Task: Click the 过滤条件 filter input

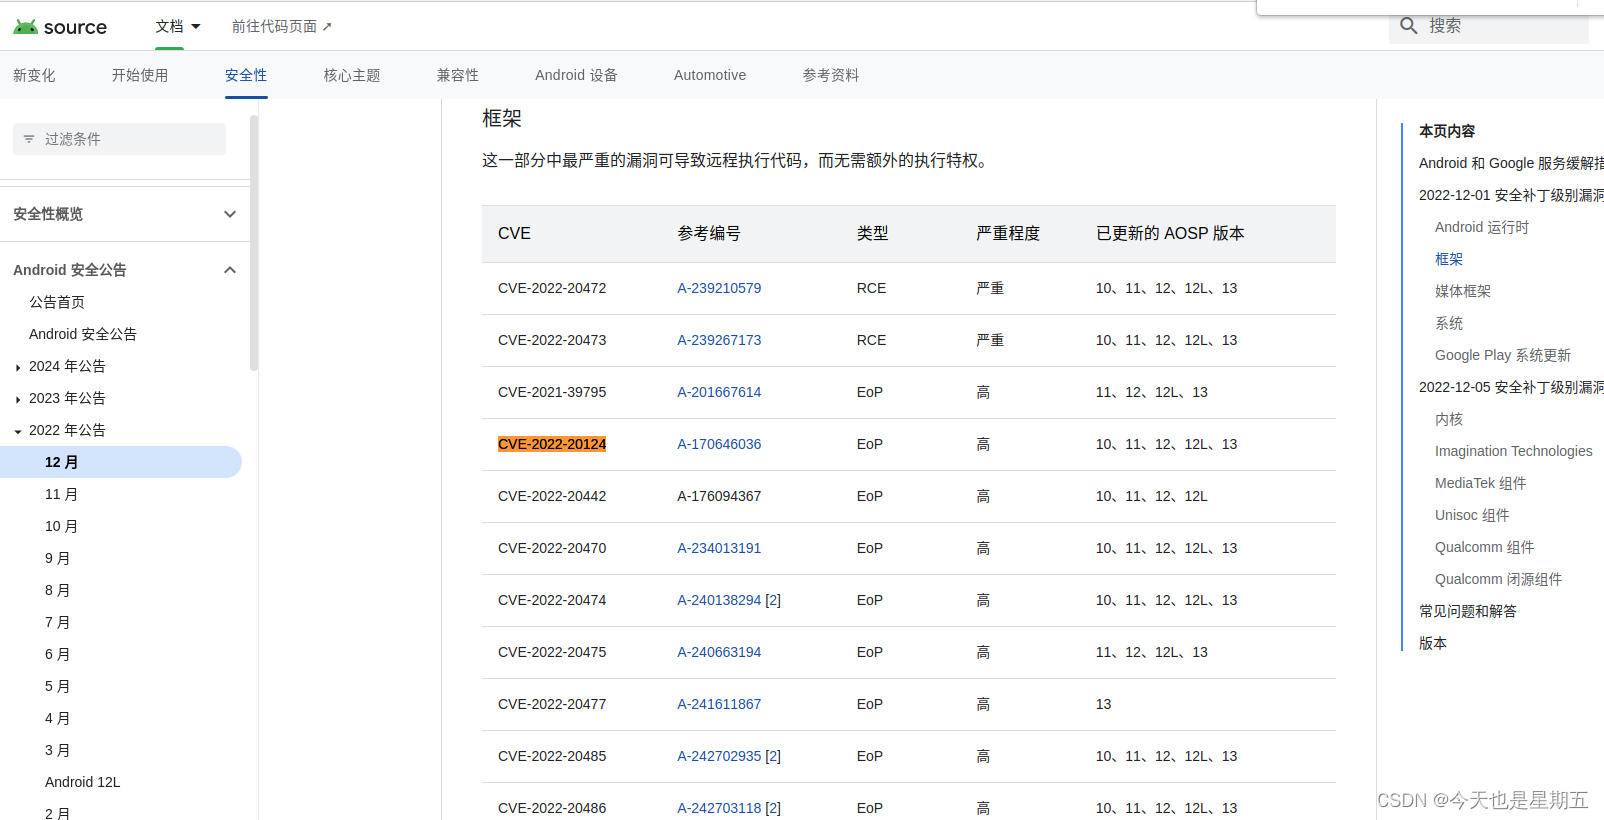Action: pyautogui.click(x=119, y=139)
